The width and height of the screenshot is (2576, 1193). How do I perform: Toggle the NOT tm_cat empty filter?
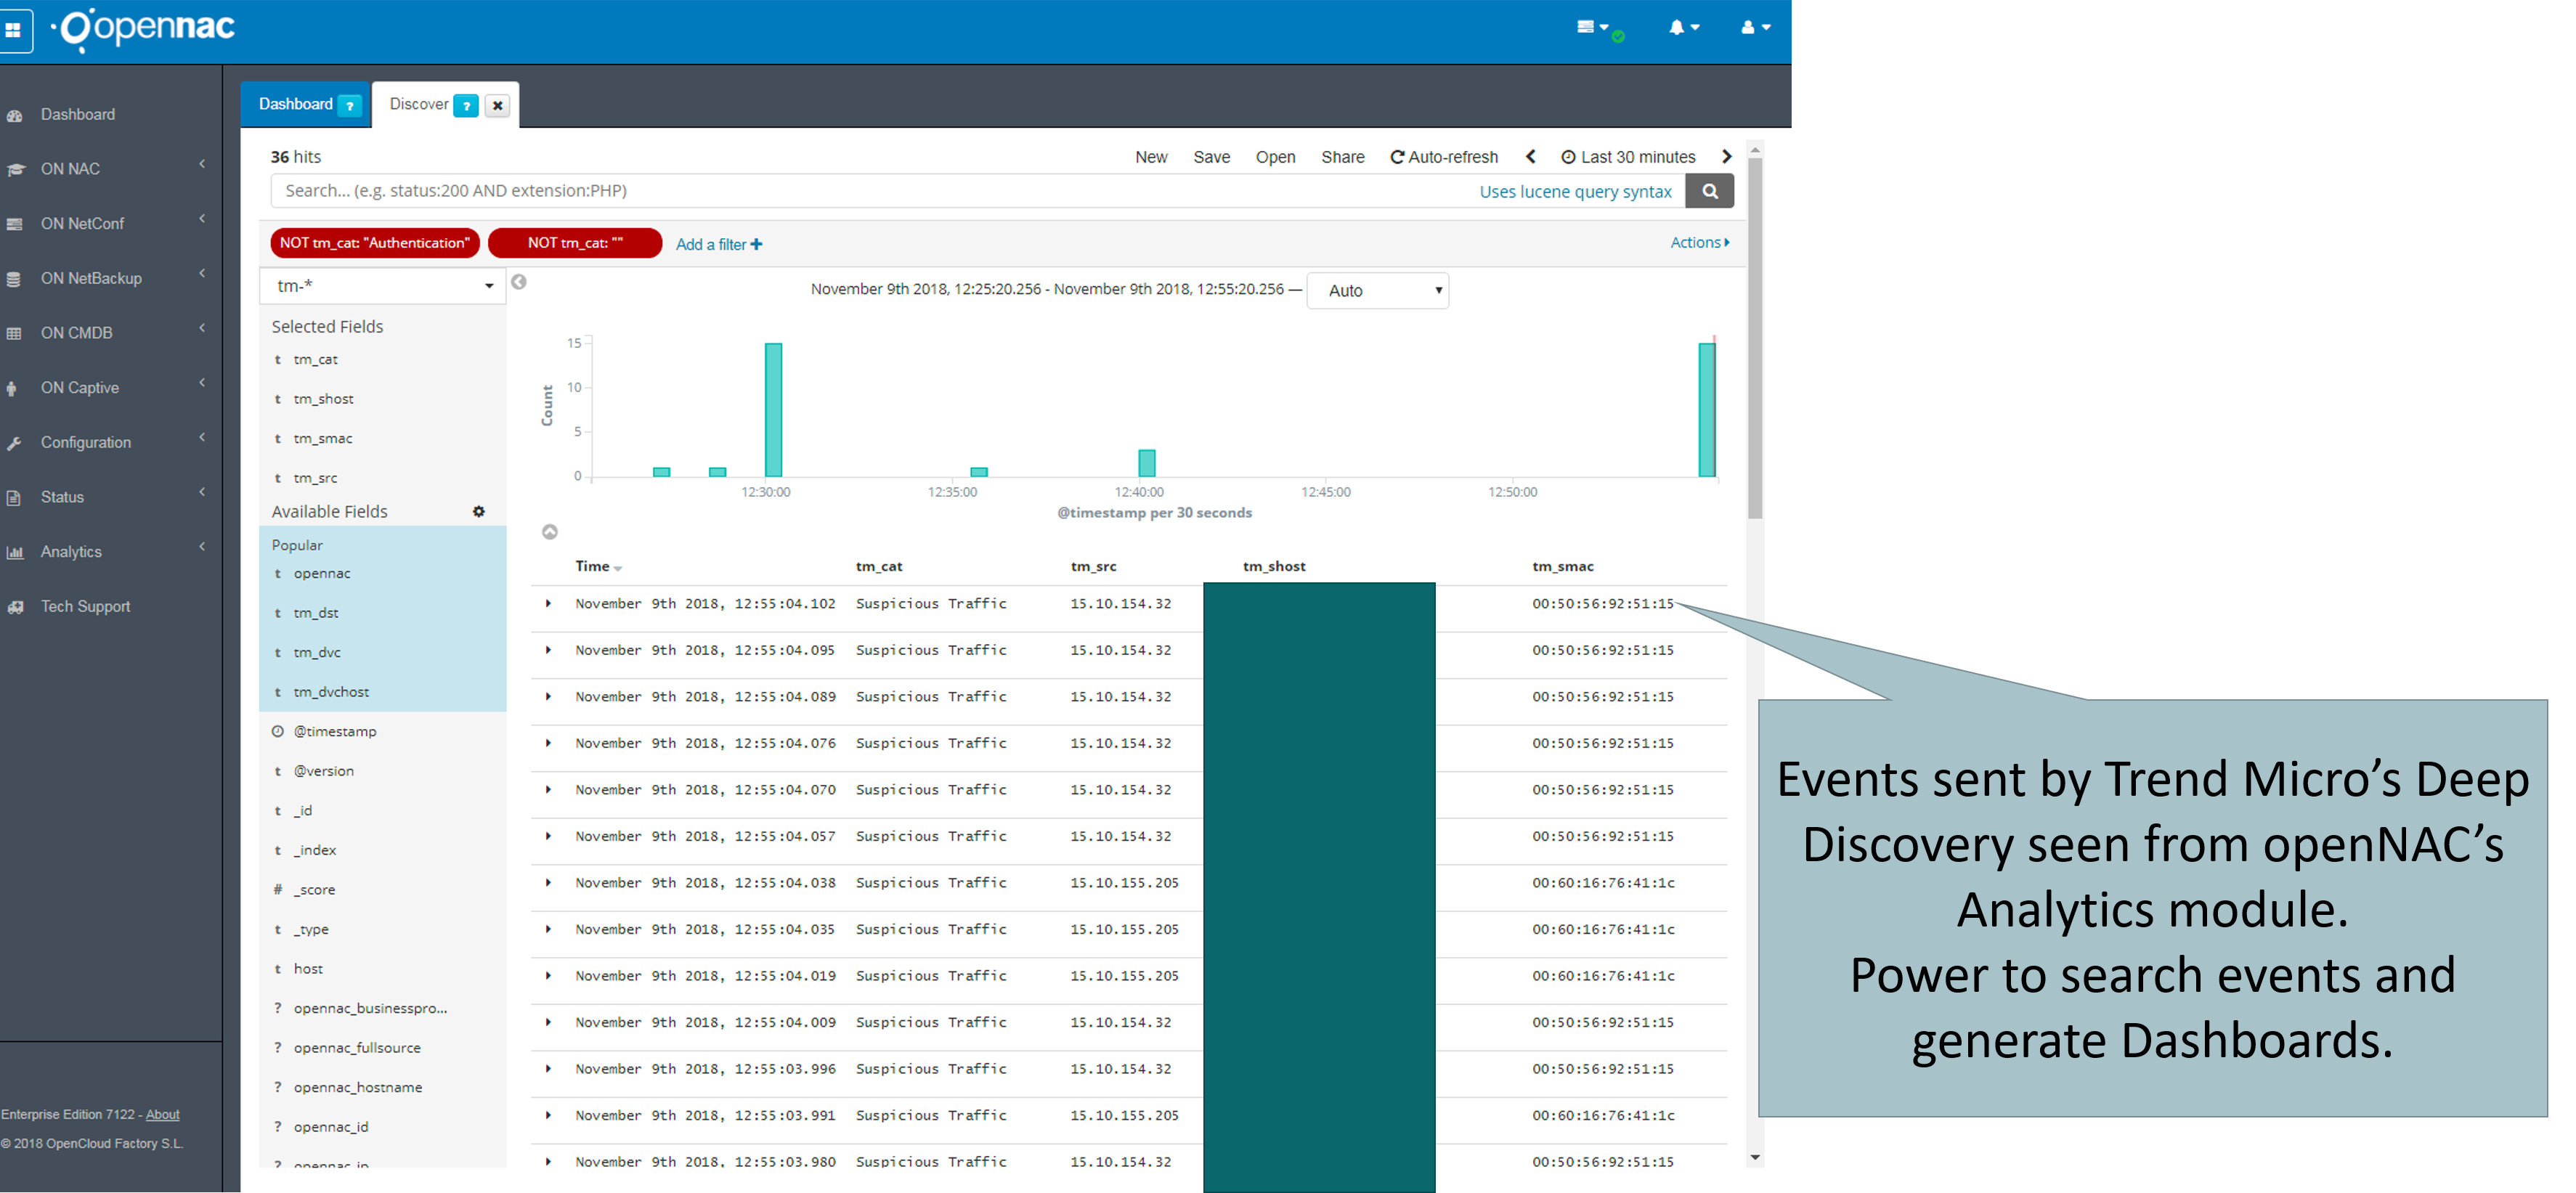pos(575,243)
